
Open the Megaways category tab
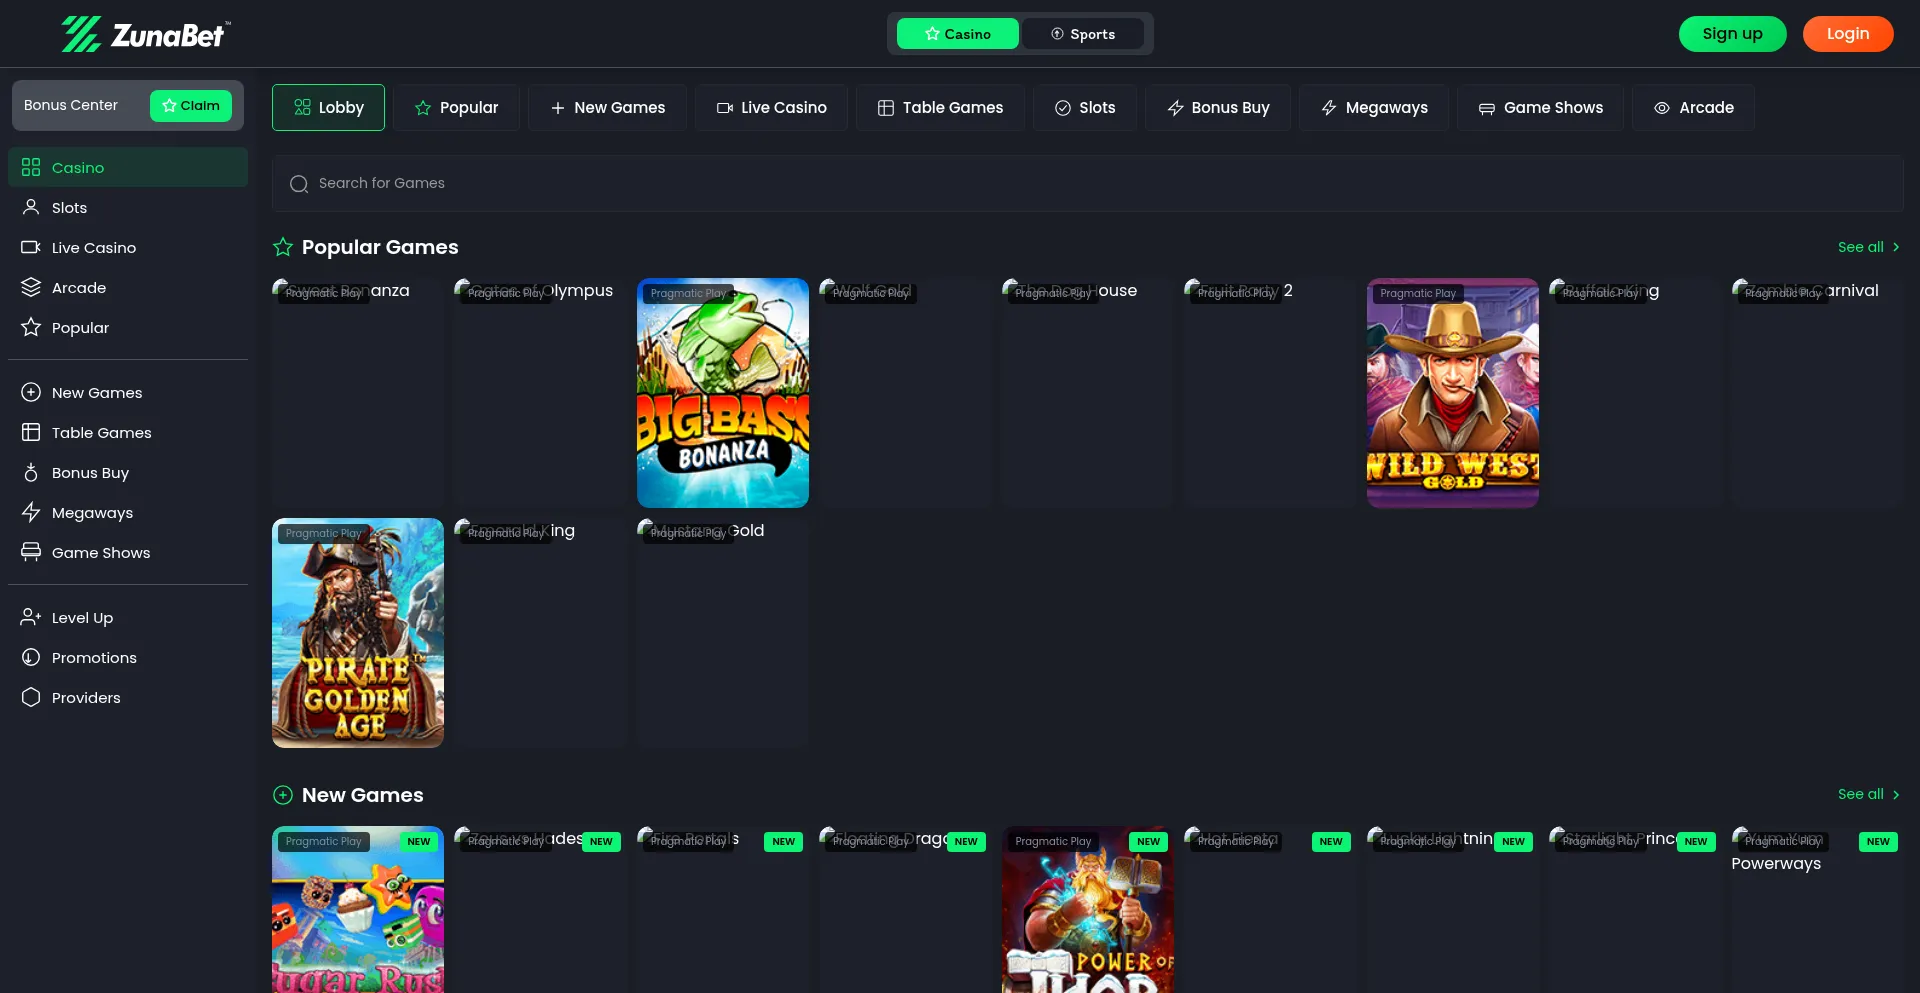tap(1374, 107)
